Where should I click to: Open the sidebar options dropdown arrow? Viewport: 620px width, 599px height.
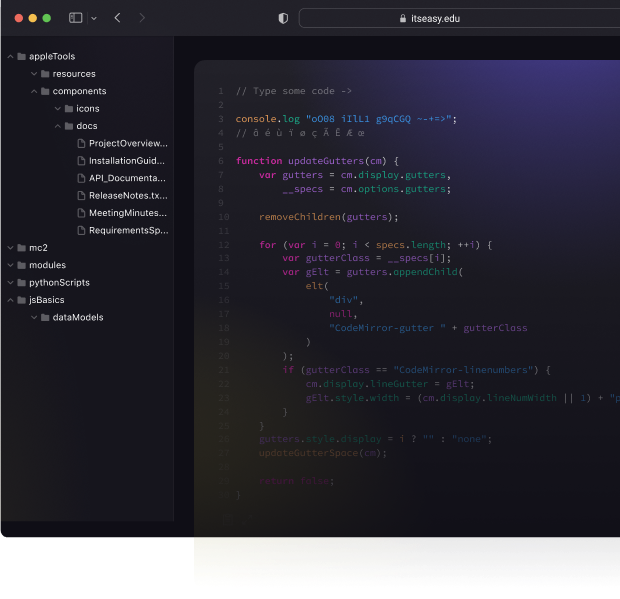pyautogui.click(x=94, y=18)
